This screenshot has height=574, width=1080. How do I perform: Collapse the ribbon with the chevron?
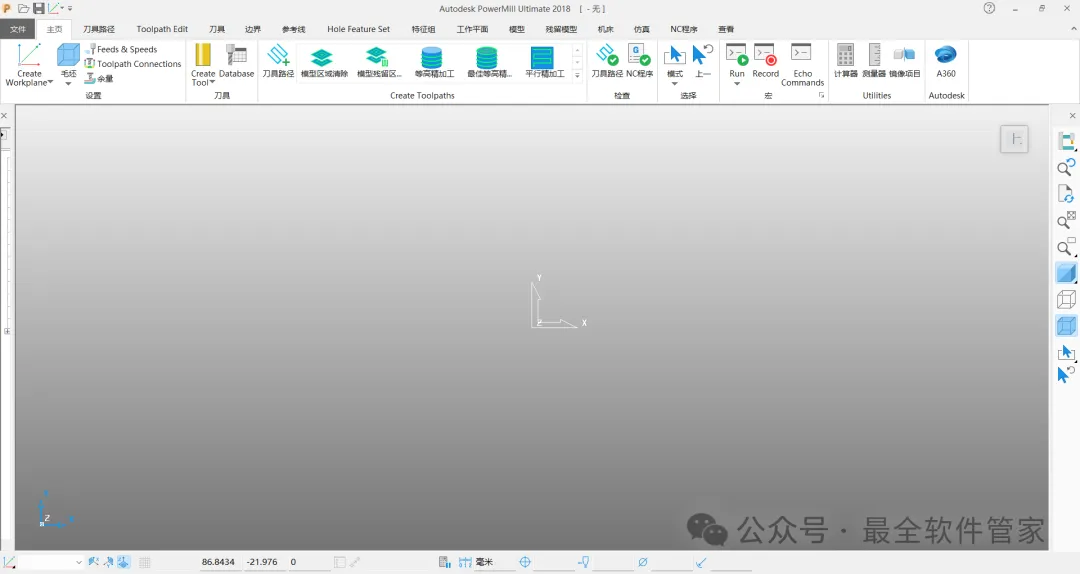click(x=1073, y=29)
